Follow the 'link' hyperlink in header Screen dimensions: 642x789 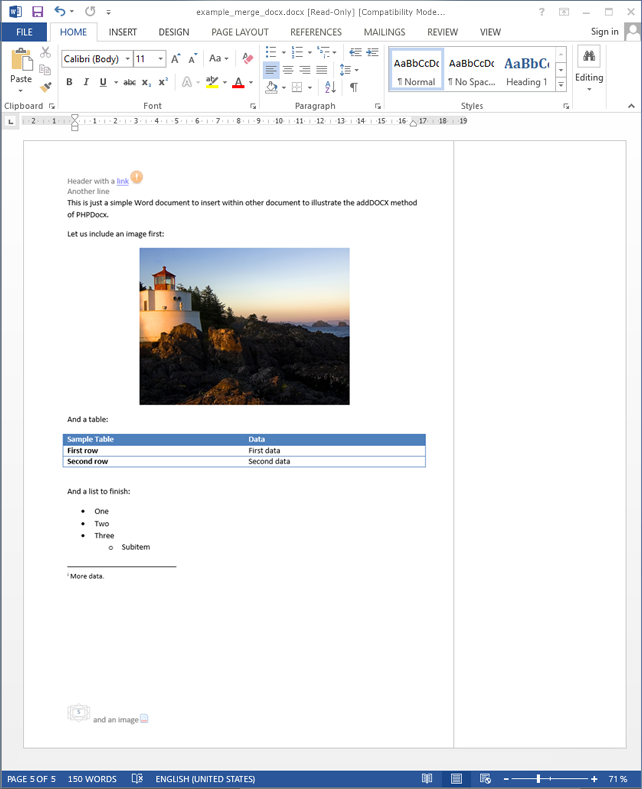[123, 181]
